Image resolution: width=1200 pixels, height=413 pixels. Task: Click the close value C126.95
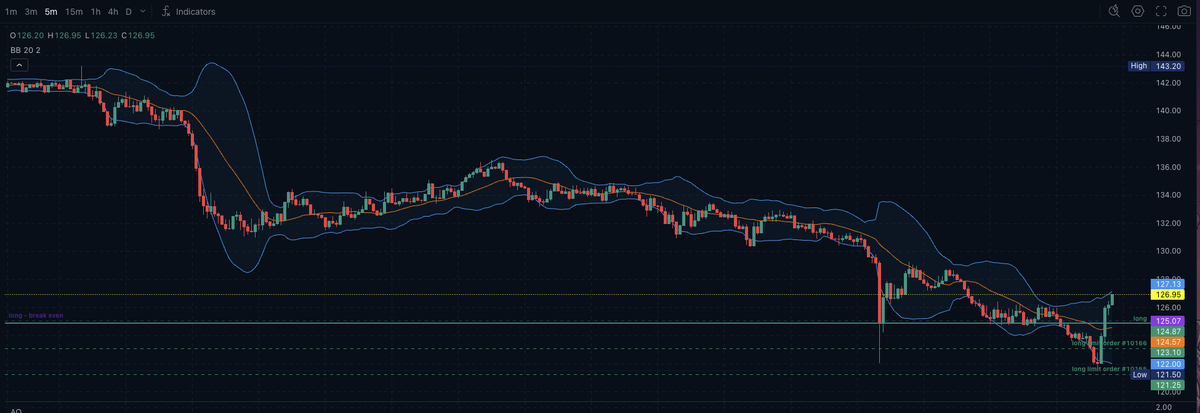[x=138, y=35]
